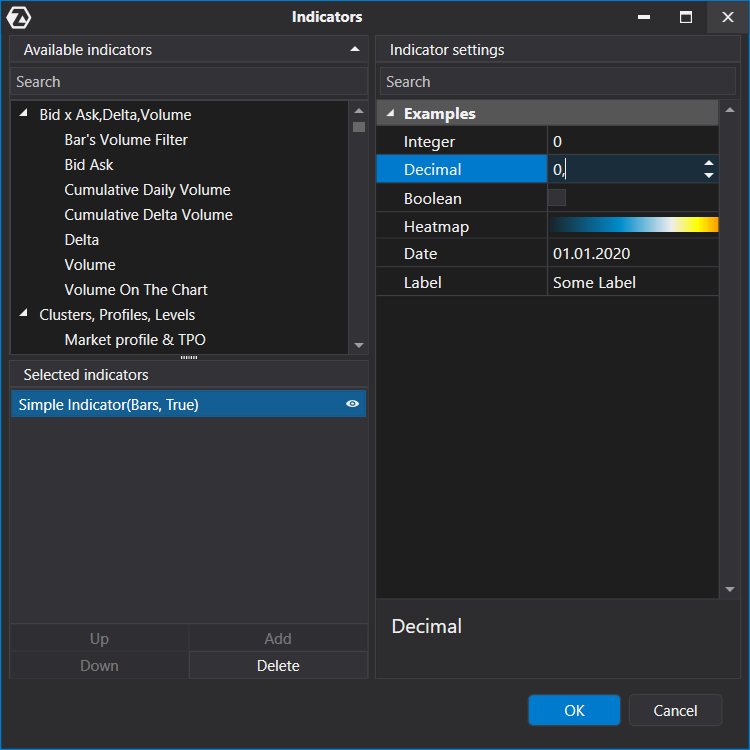Click the Cancel button
Screen dimensions: 750x750
point(675,710)
